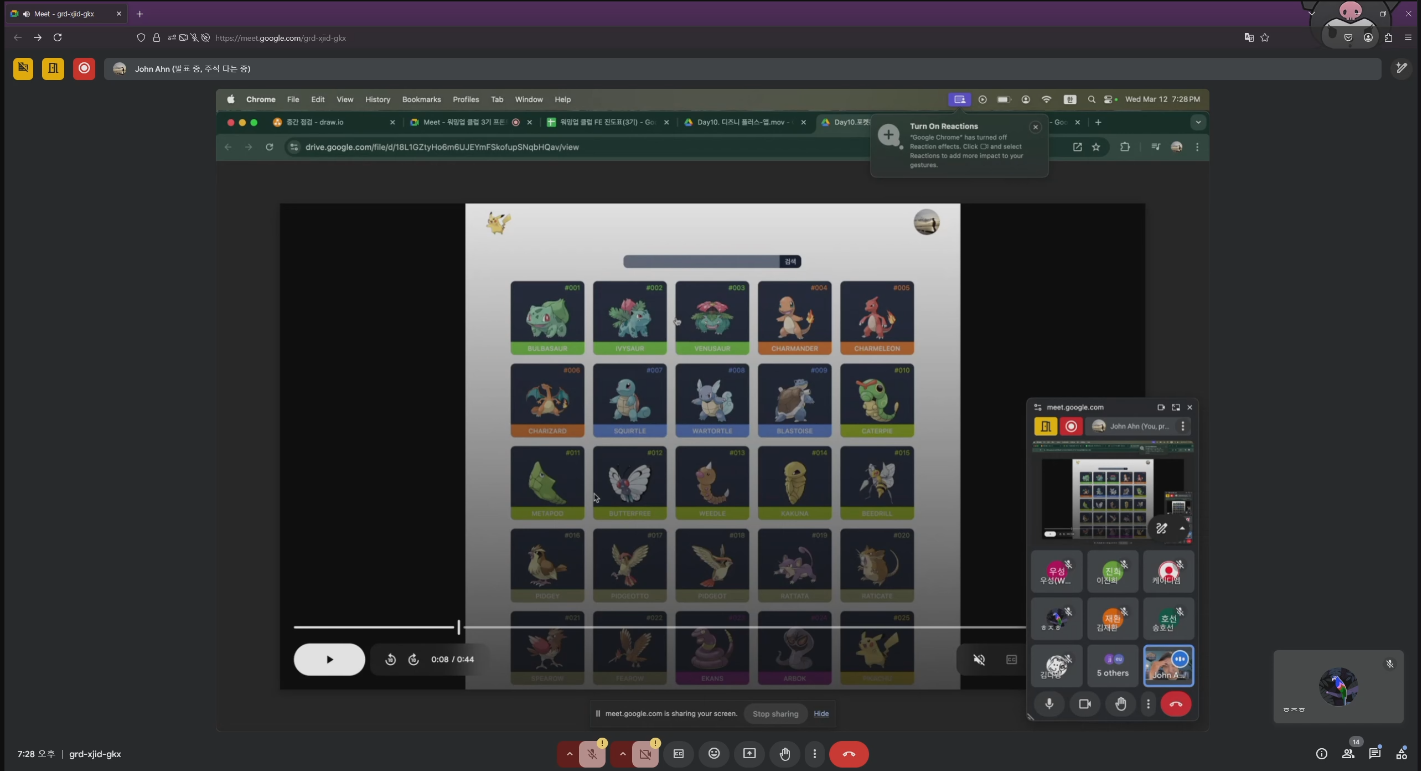Open the emoji reactions button
Screen dimensions: 1421x771
coord(714,754)
